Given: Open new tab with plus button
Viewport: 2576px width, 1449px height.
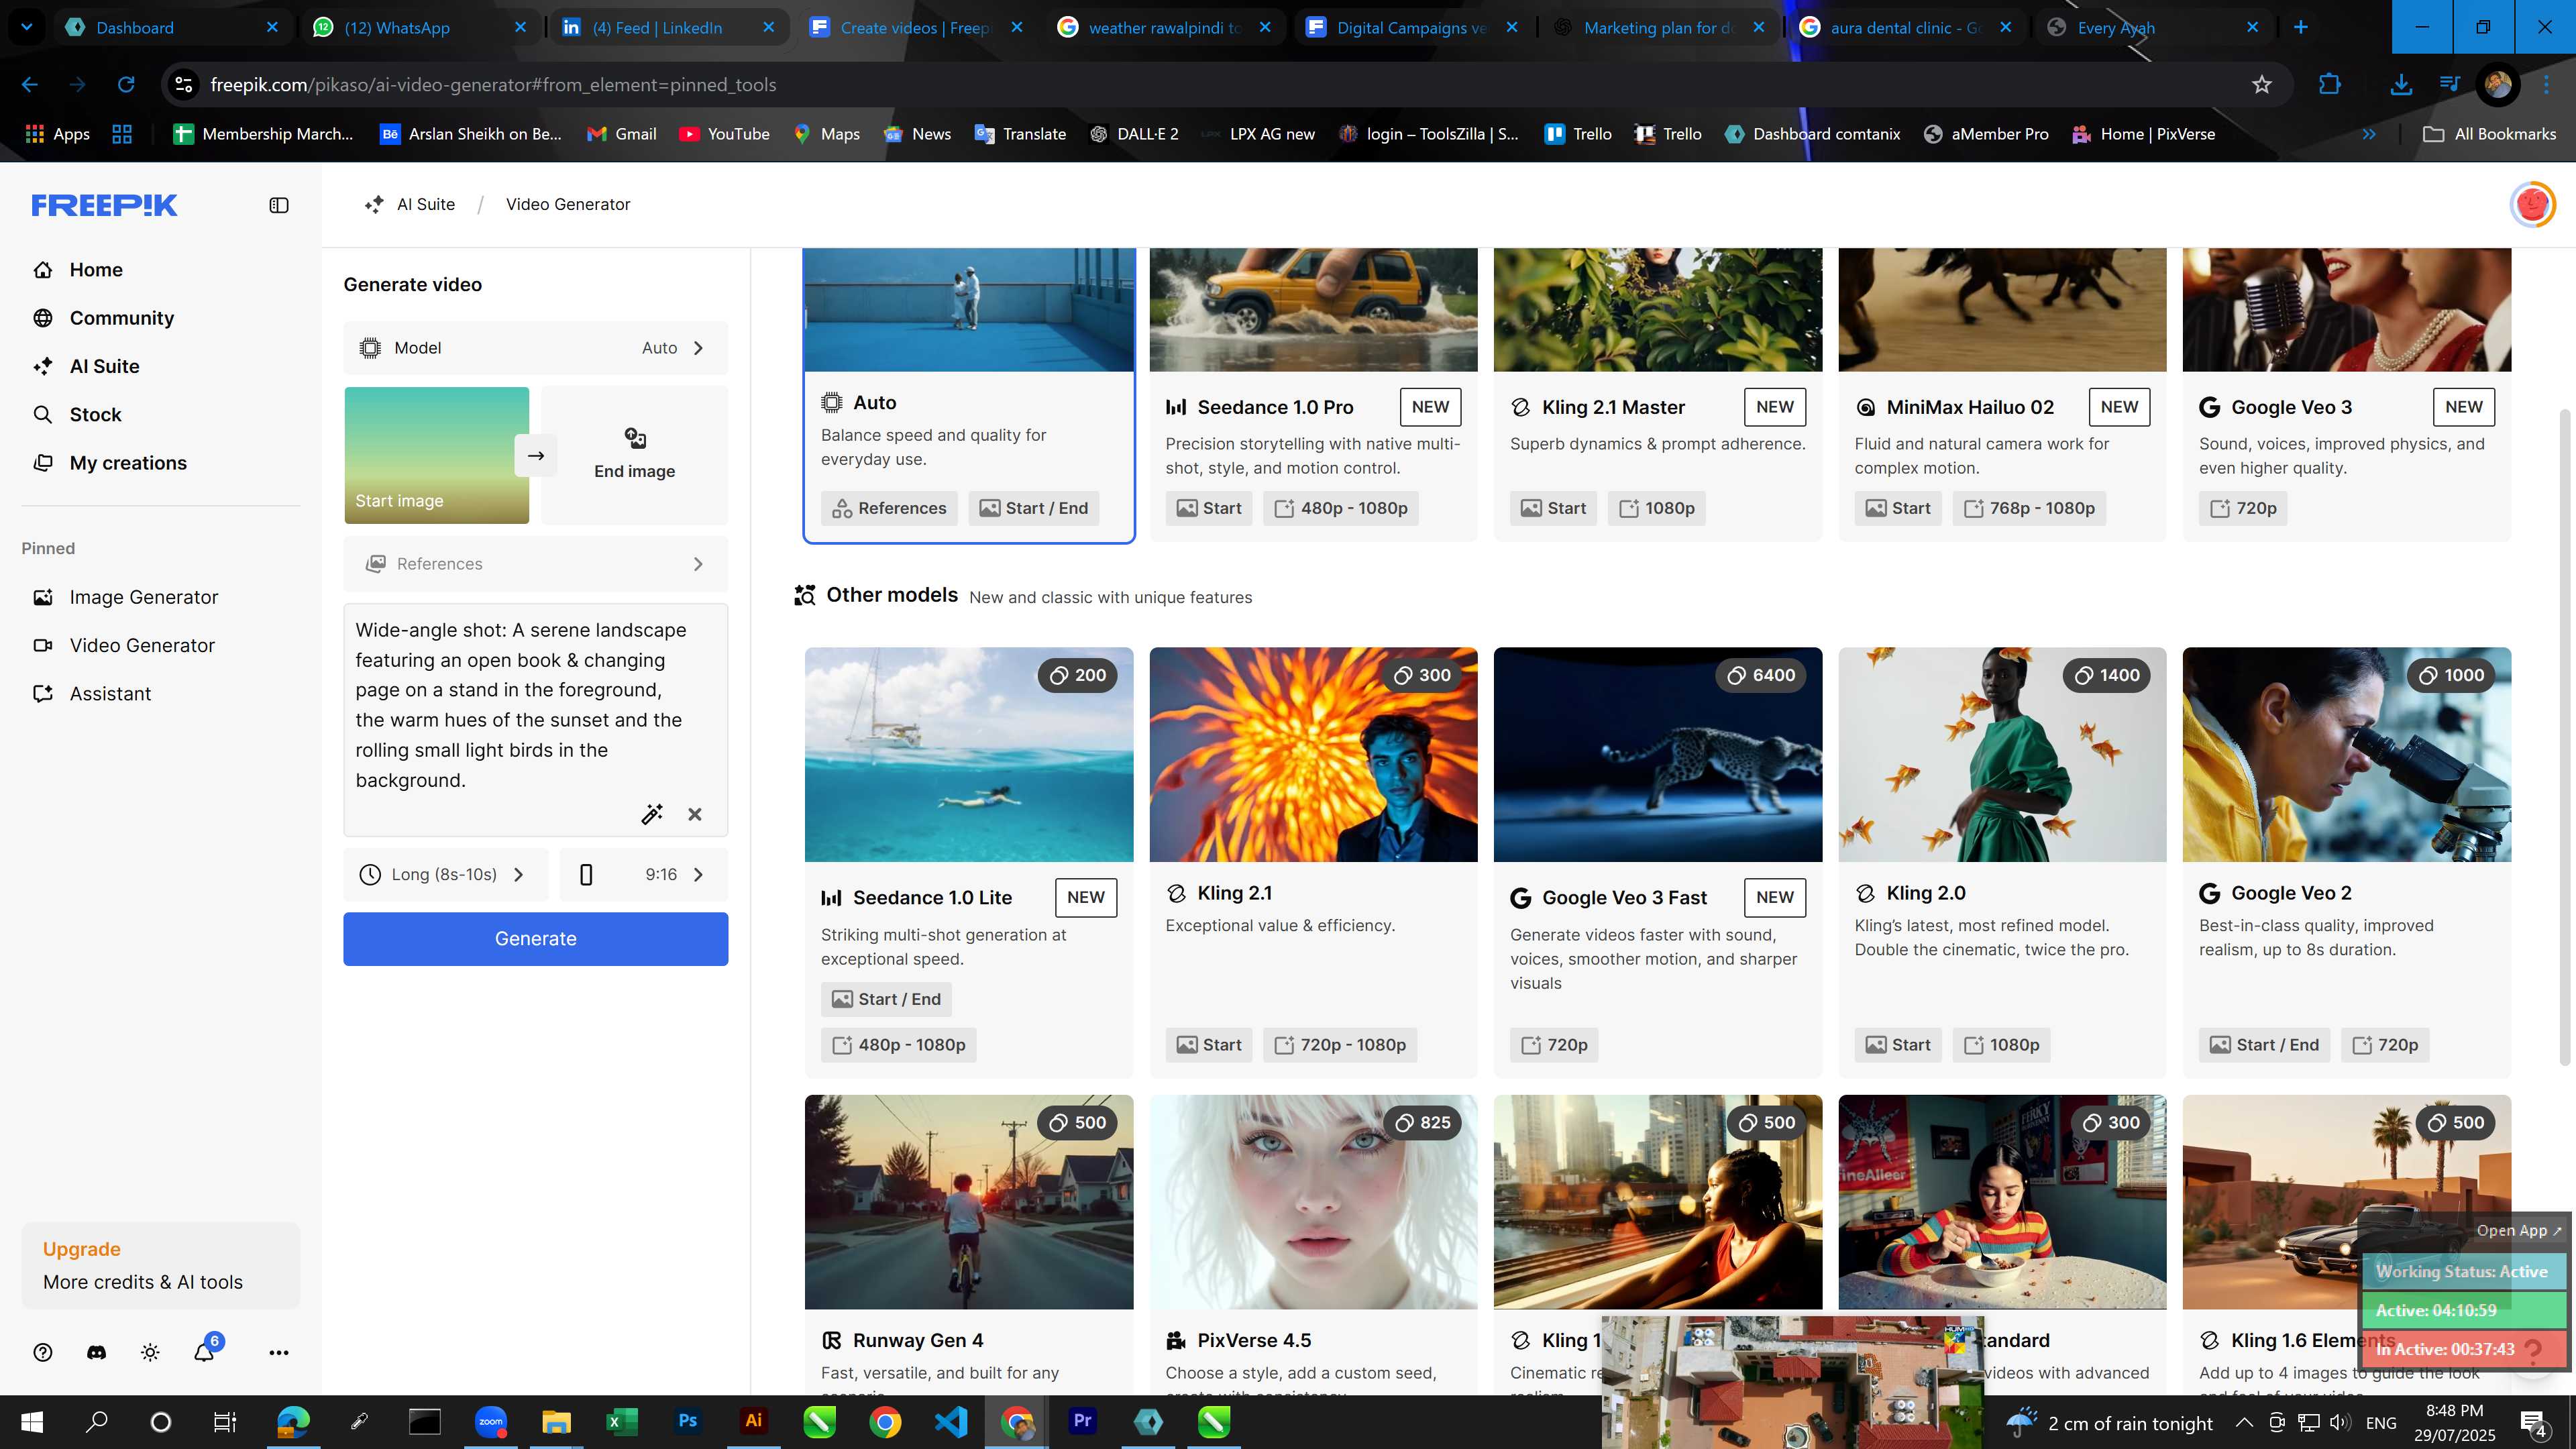Looking at the screenshot, I should point(2301,27).
